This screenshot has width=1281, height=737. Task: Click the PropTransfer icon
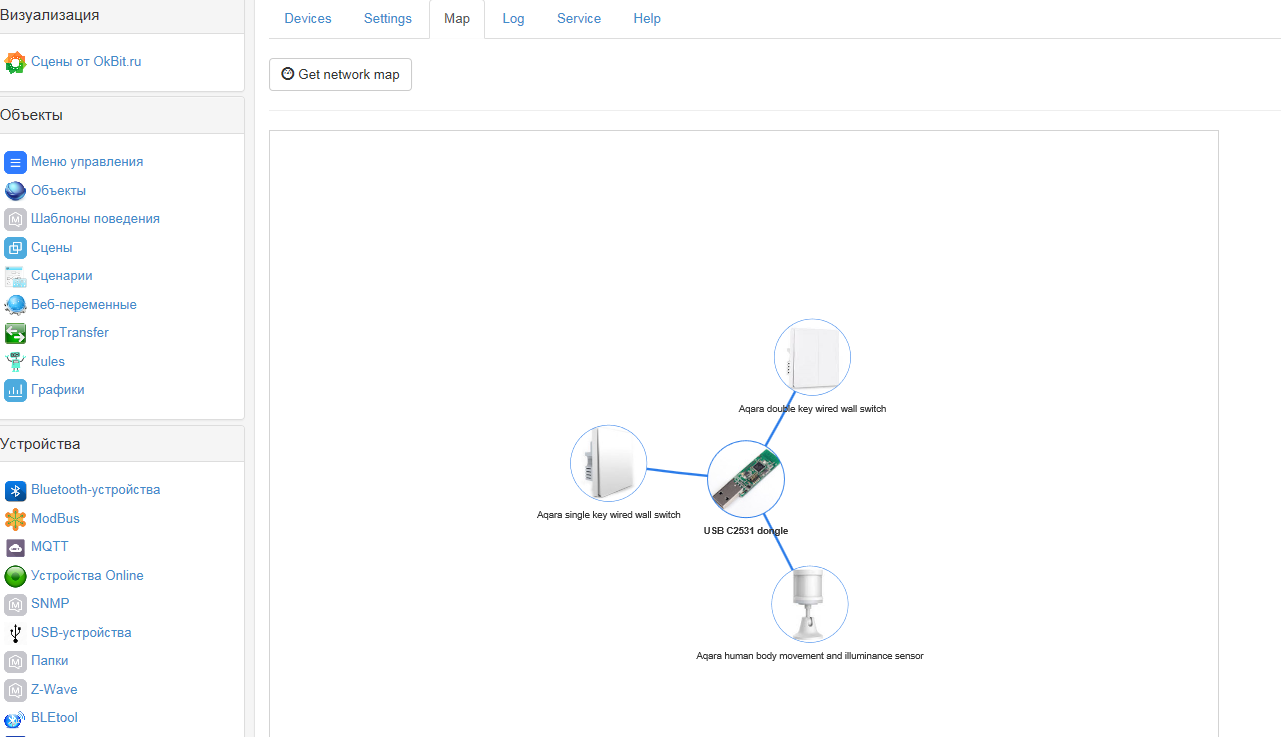coord(15,333)
